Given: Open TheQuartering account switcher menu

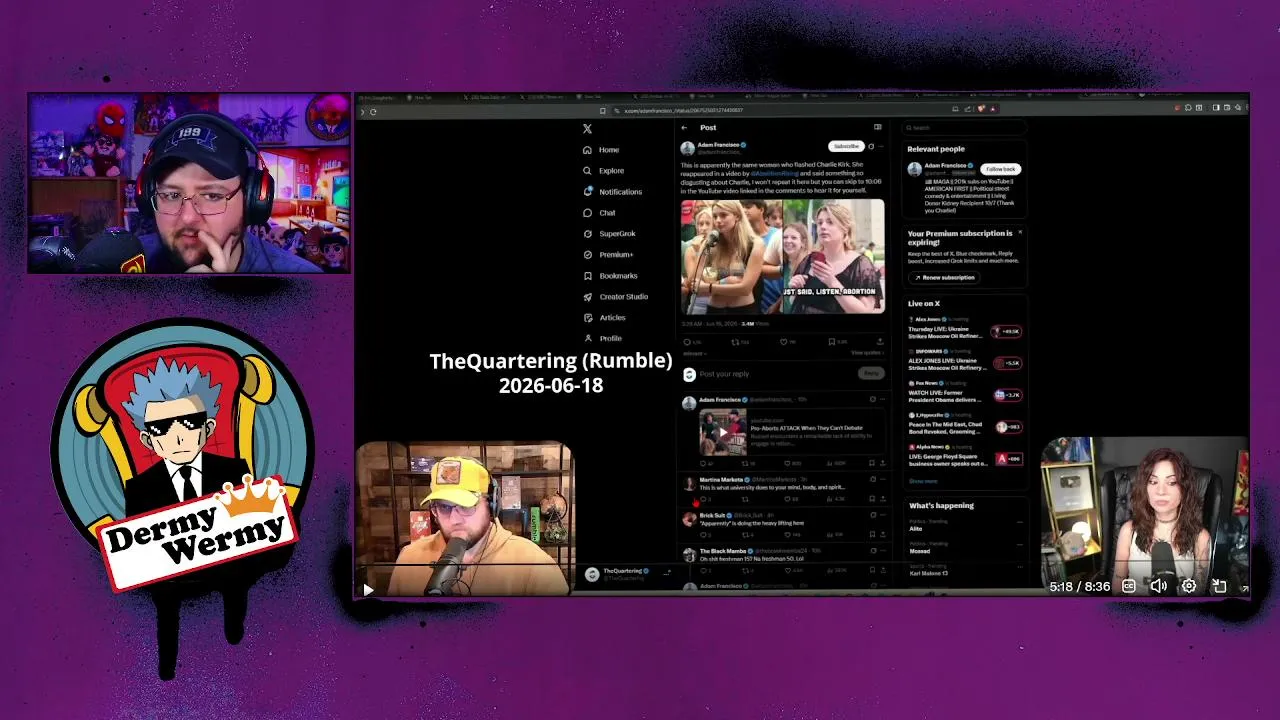Looking at the screenshot, I should click(627, 574).
